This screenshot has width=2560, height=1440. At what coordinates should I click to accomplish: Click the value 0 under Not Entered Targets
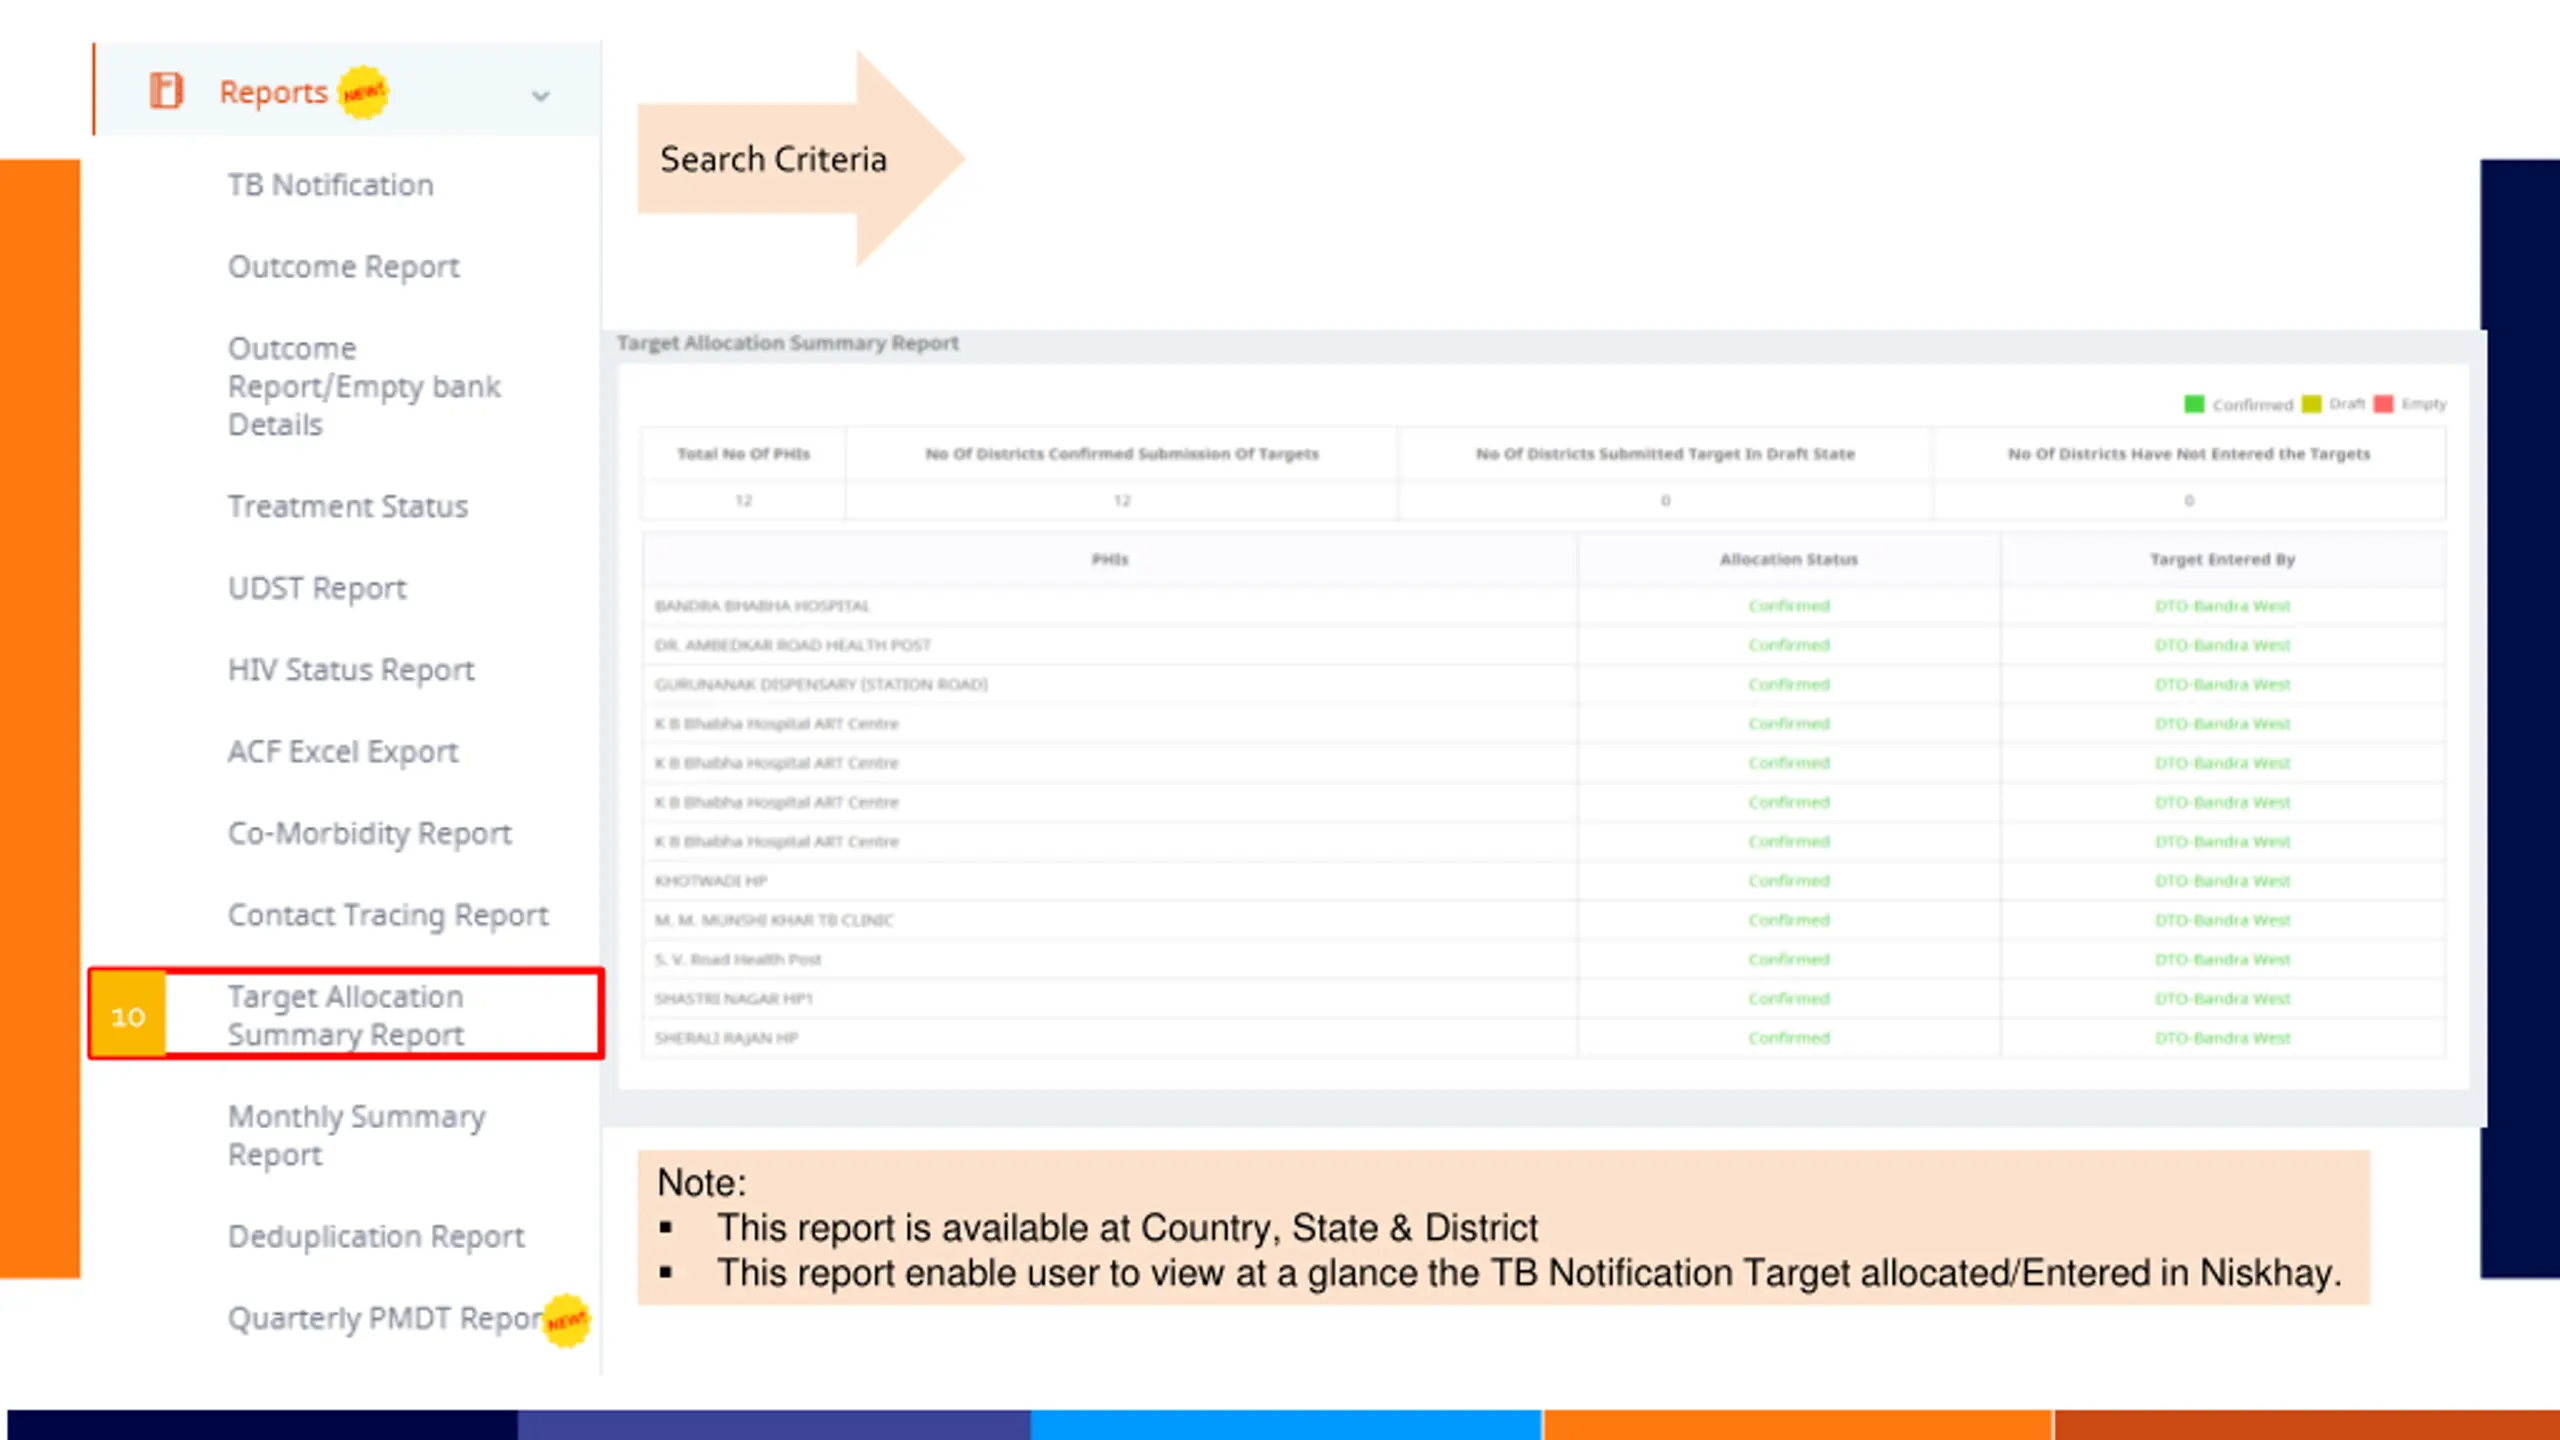tap(2189, 500)
